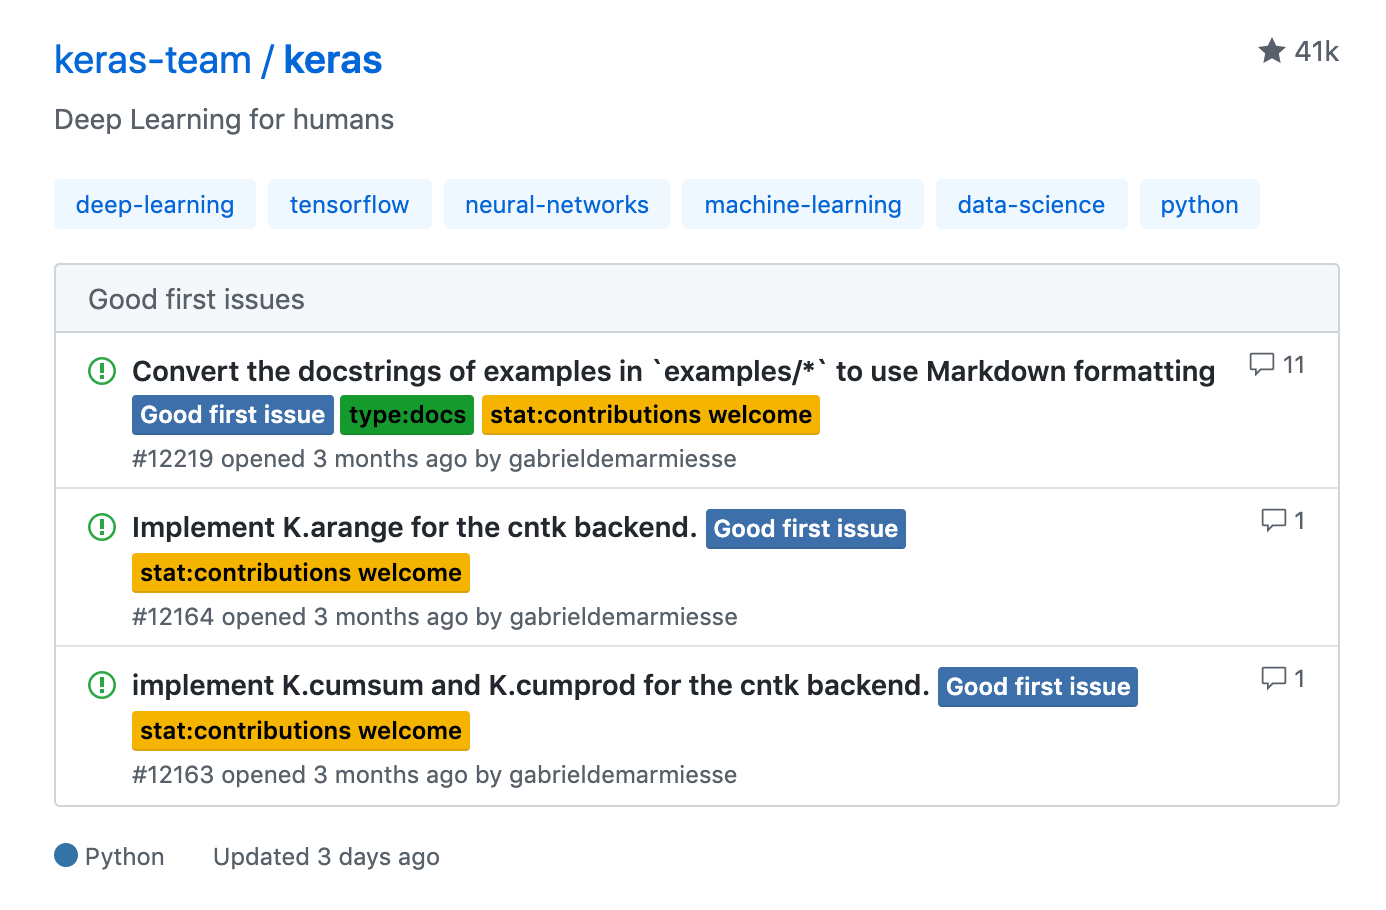Click the open-issue icon for issue #12219
Viewport: 1386px width, 910px height.
[102, 371]
